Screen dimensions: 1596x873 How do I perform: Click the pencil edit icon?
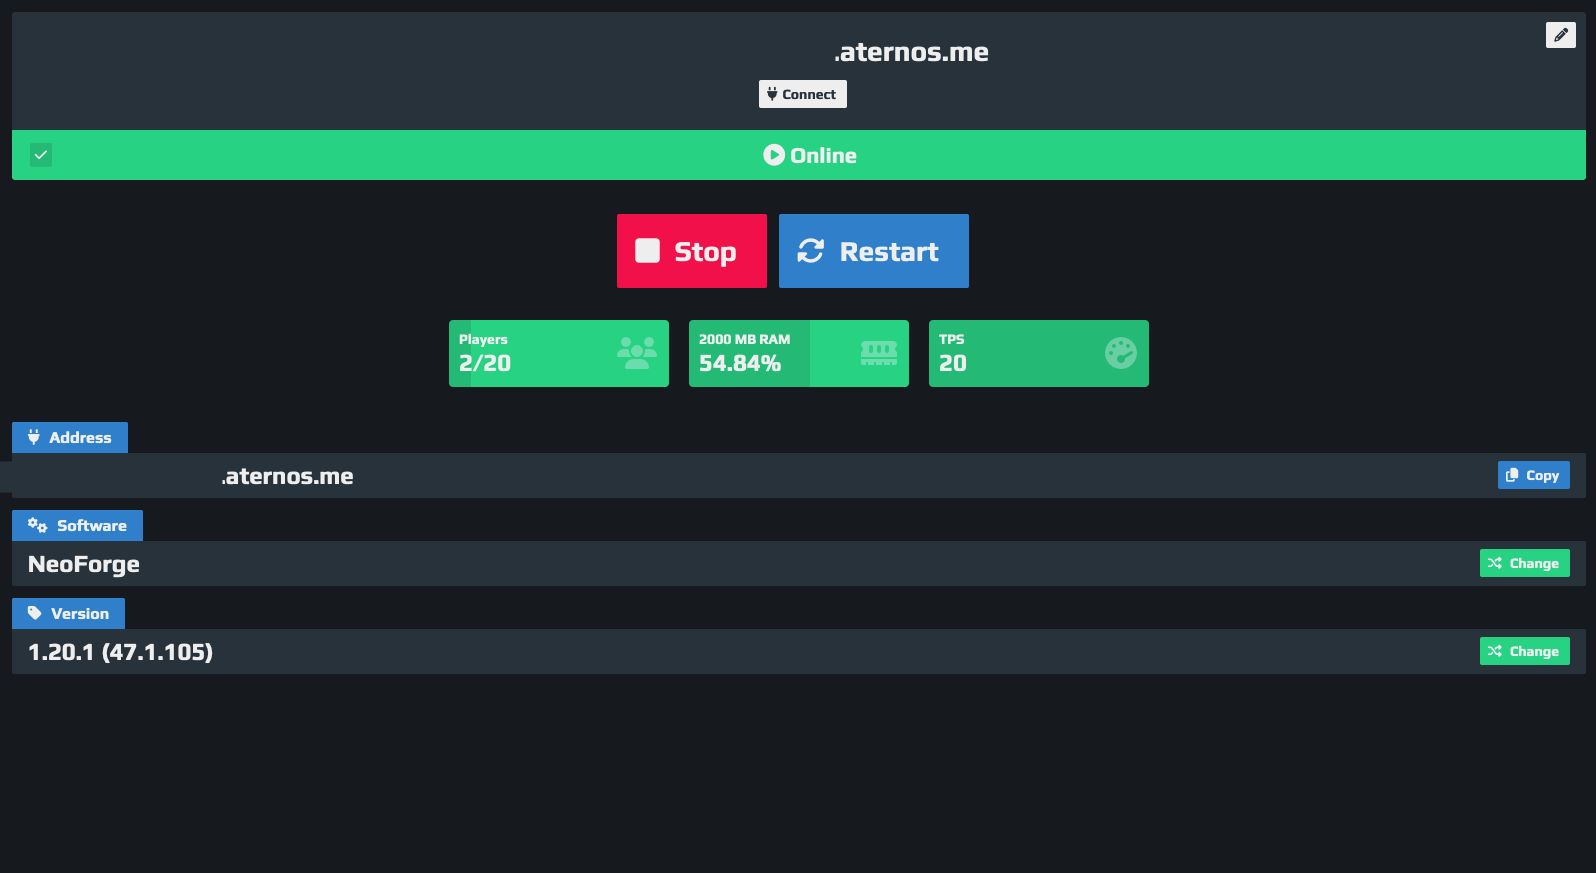(x=1560, y=35)
